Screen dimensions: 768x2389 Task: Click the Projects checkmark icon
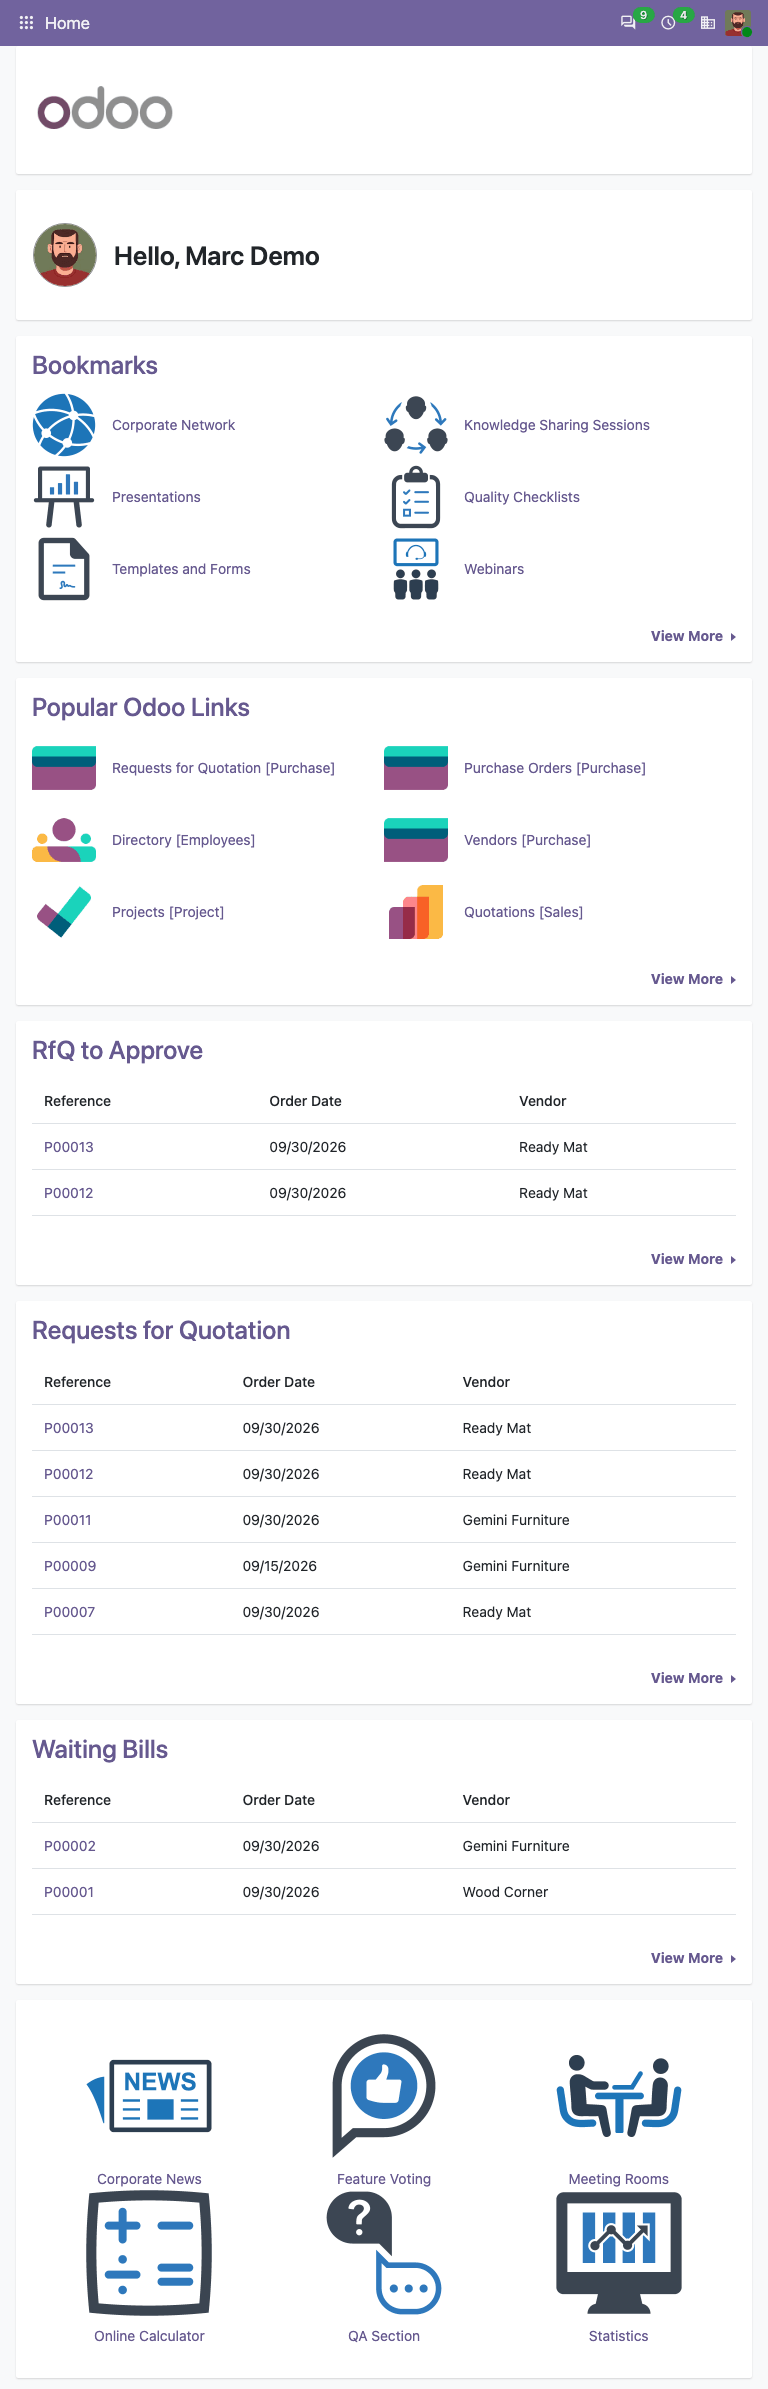click(64, 912)
